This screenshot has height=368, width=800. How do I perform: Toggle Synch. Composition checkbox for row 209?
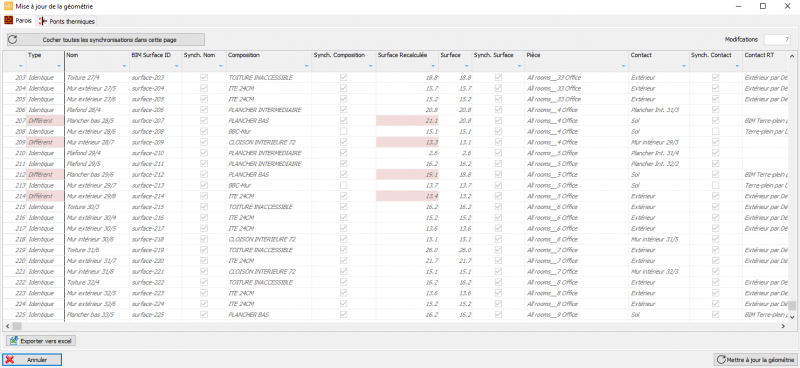(x=344, y=142)
